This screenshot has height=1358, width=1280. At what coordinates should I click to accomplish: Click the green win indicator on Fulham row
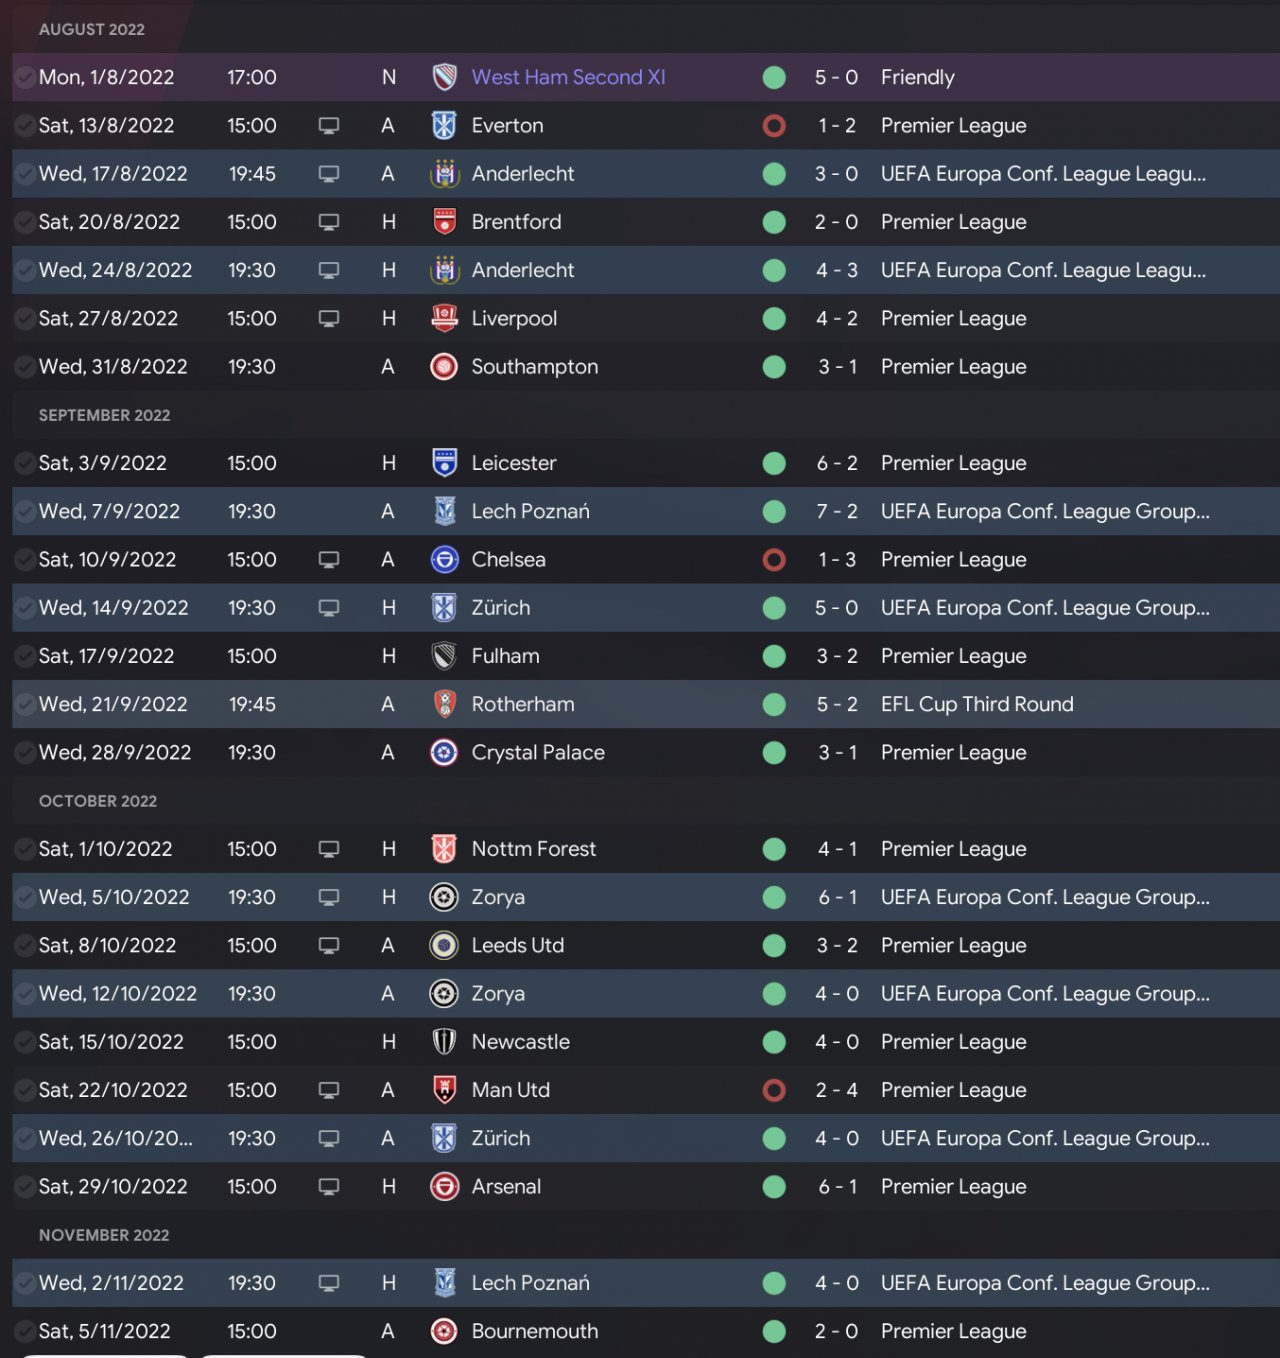pos(774,656)
